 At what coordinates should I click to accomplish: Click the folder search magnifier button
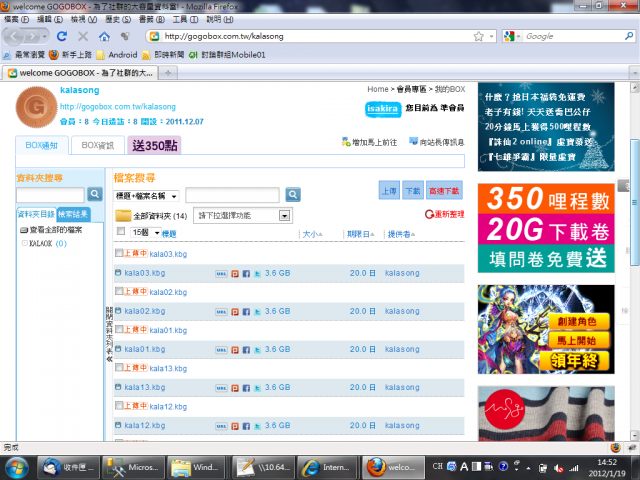click(x=95, y=194)
